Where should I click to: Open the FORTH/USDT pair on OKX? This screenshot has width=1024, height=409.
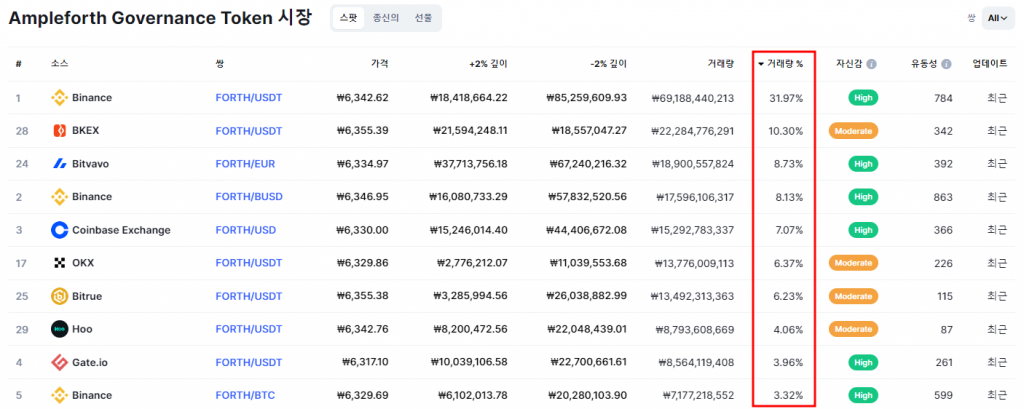[249, 263]
